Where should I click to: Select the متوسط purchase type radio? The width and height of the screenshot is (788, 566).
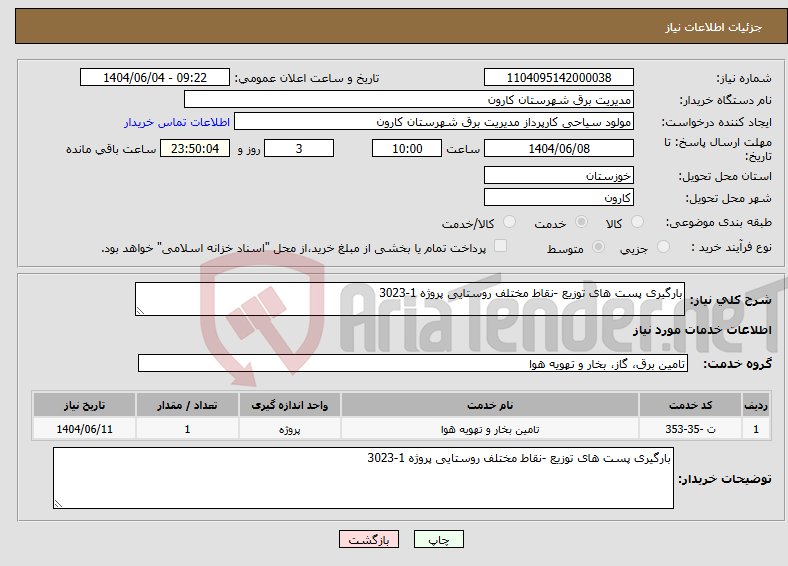tap(599, 246)
